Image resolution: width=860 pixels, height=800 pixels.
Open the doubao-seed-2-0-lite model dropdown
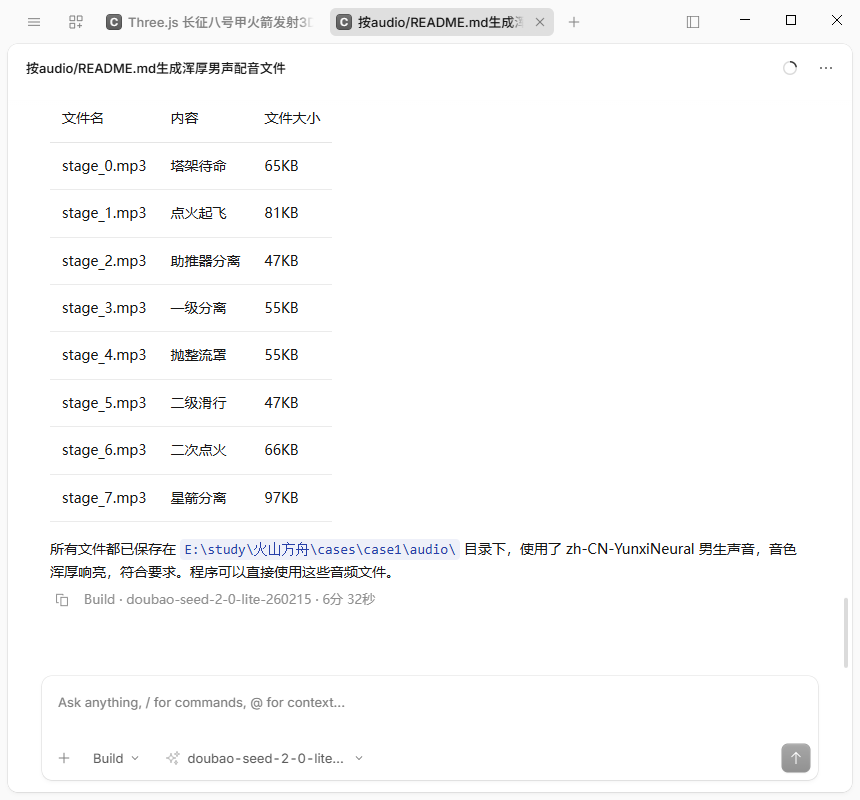pyautogui.click(x=273, y=758)
